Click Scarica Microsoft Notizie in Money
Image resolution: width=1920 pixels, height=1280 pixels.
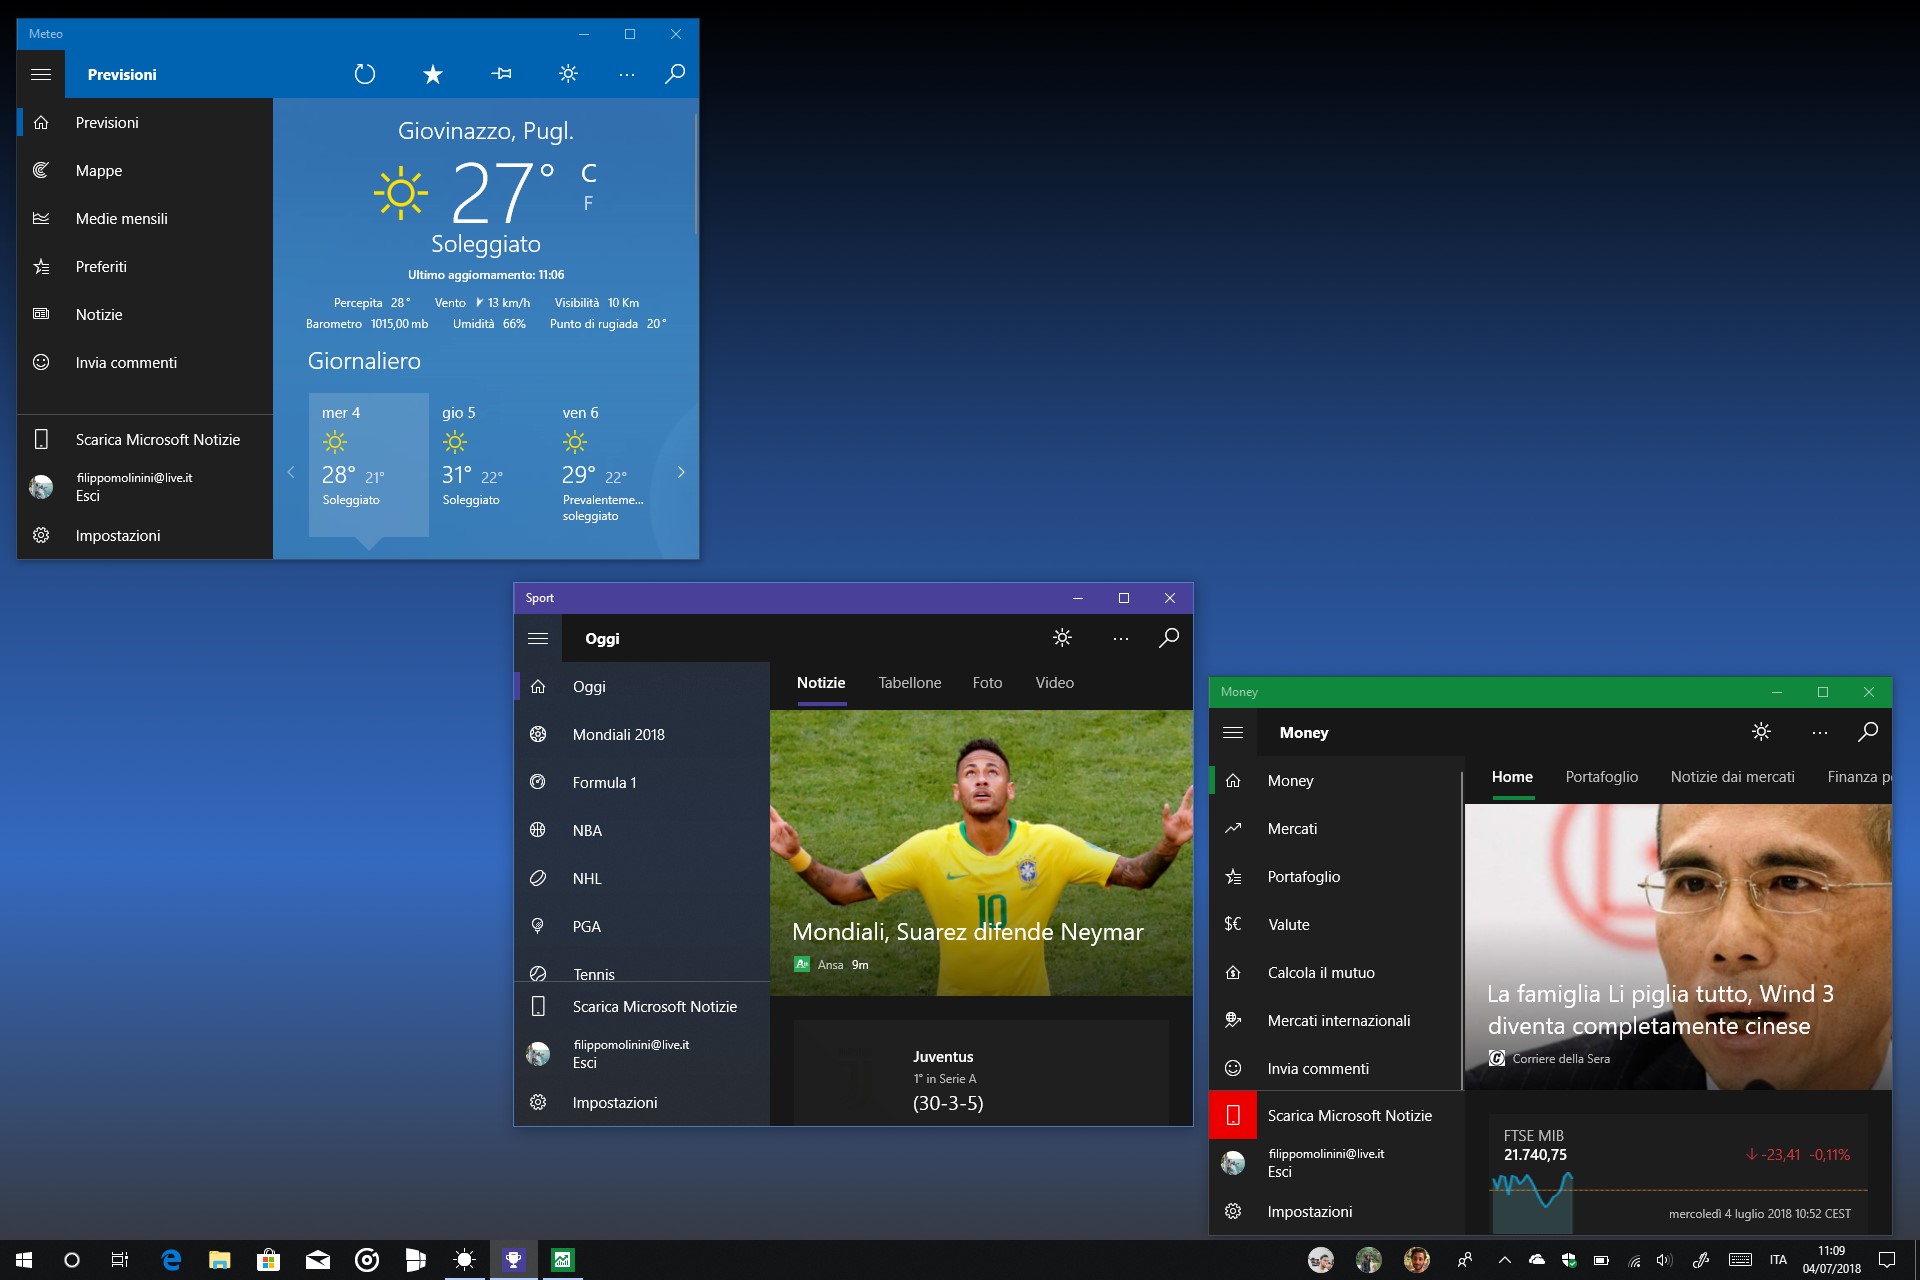tap(1336, 1116)
